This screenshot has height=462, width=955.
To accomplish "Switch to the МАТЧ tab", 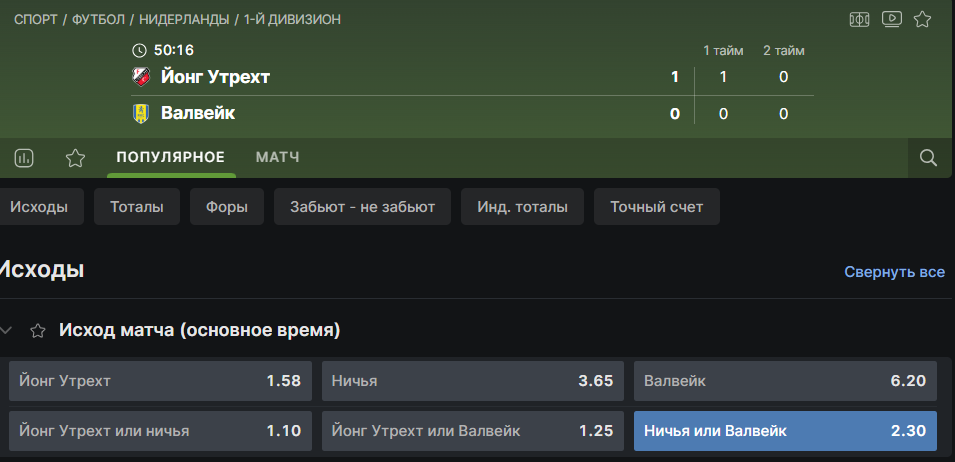I will 277,157.
